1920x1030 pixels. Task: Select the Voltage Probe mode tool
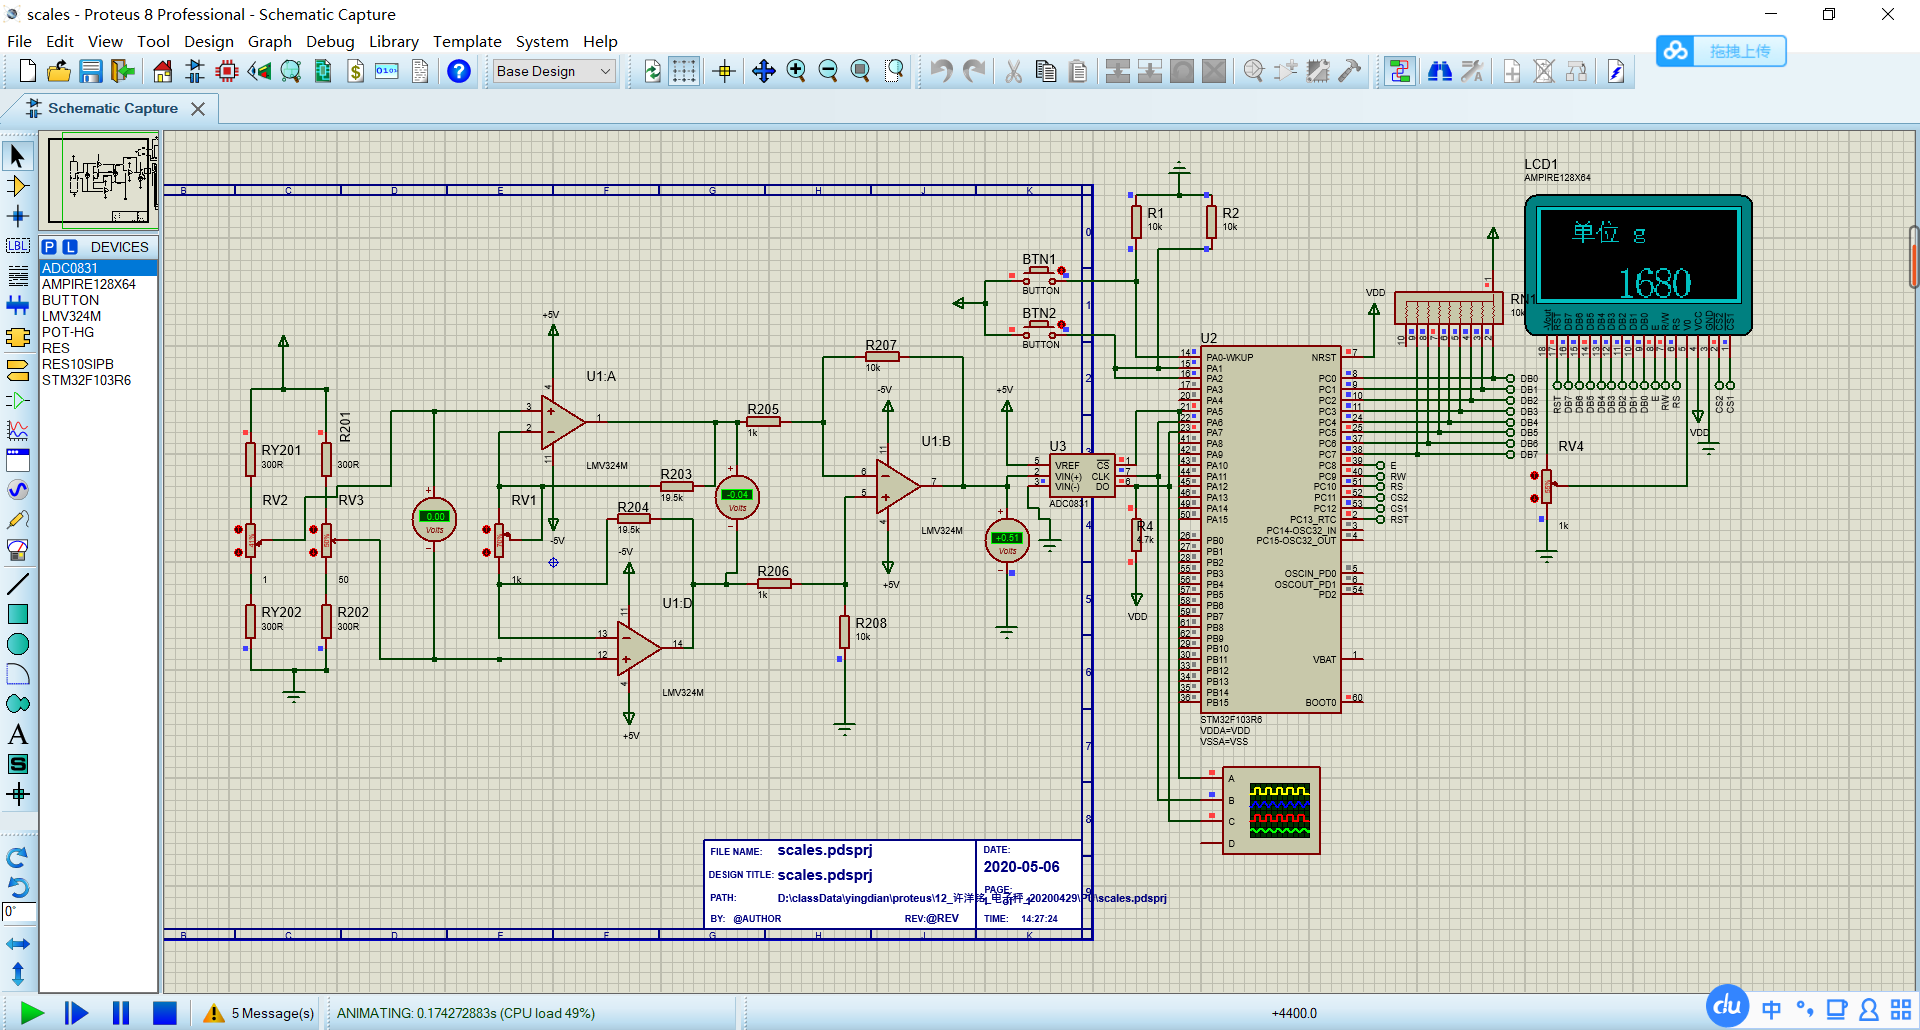coord(18,519)
